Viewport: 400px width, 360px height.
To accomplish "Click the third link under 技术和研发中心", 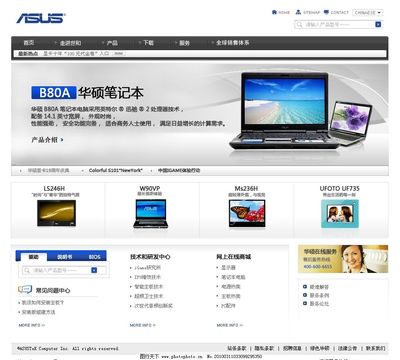I will click(149, 287).
